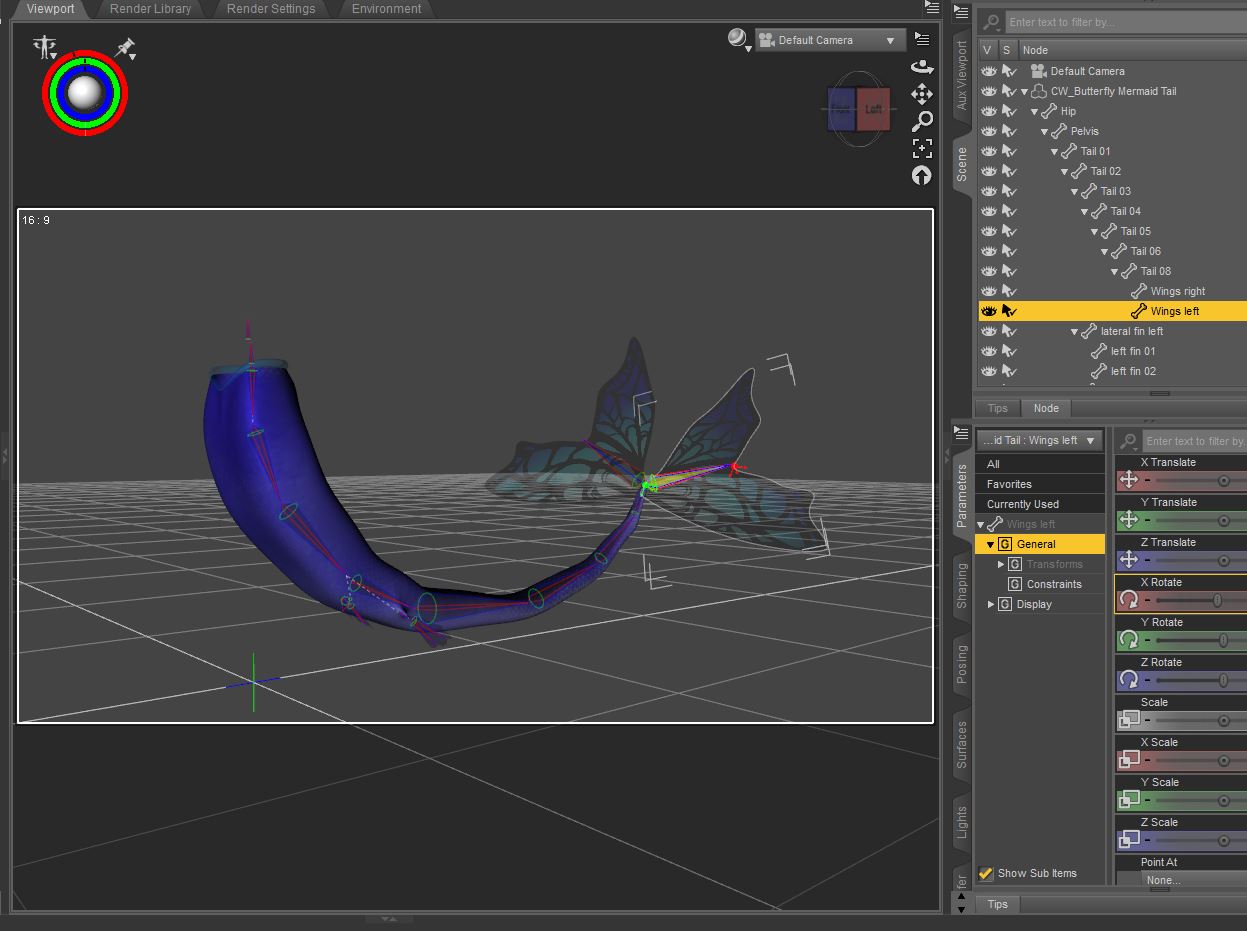The height and width of the screenshot is (931, 1247).
Task: Click the view cube in viewport
Action: pyautogui.click(x=858, y=109)
